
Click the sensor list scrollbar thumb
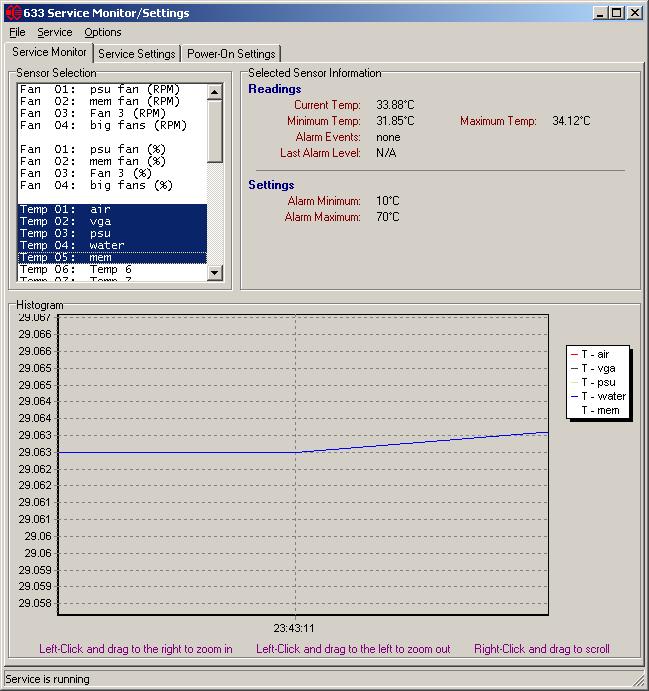[215, 130]
